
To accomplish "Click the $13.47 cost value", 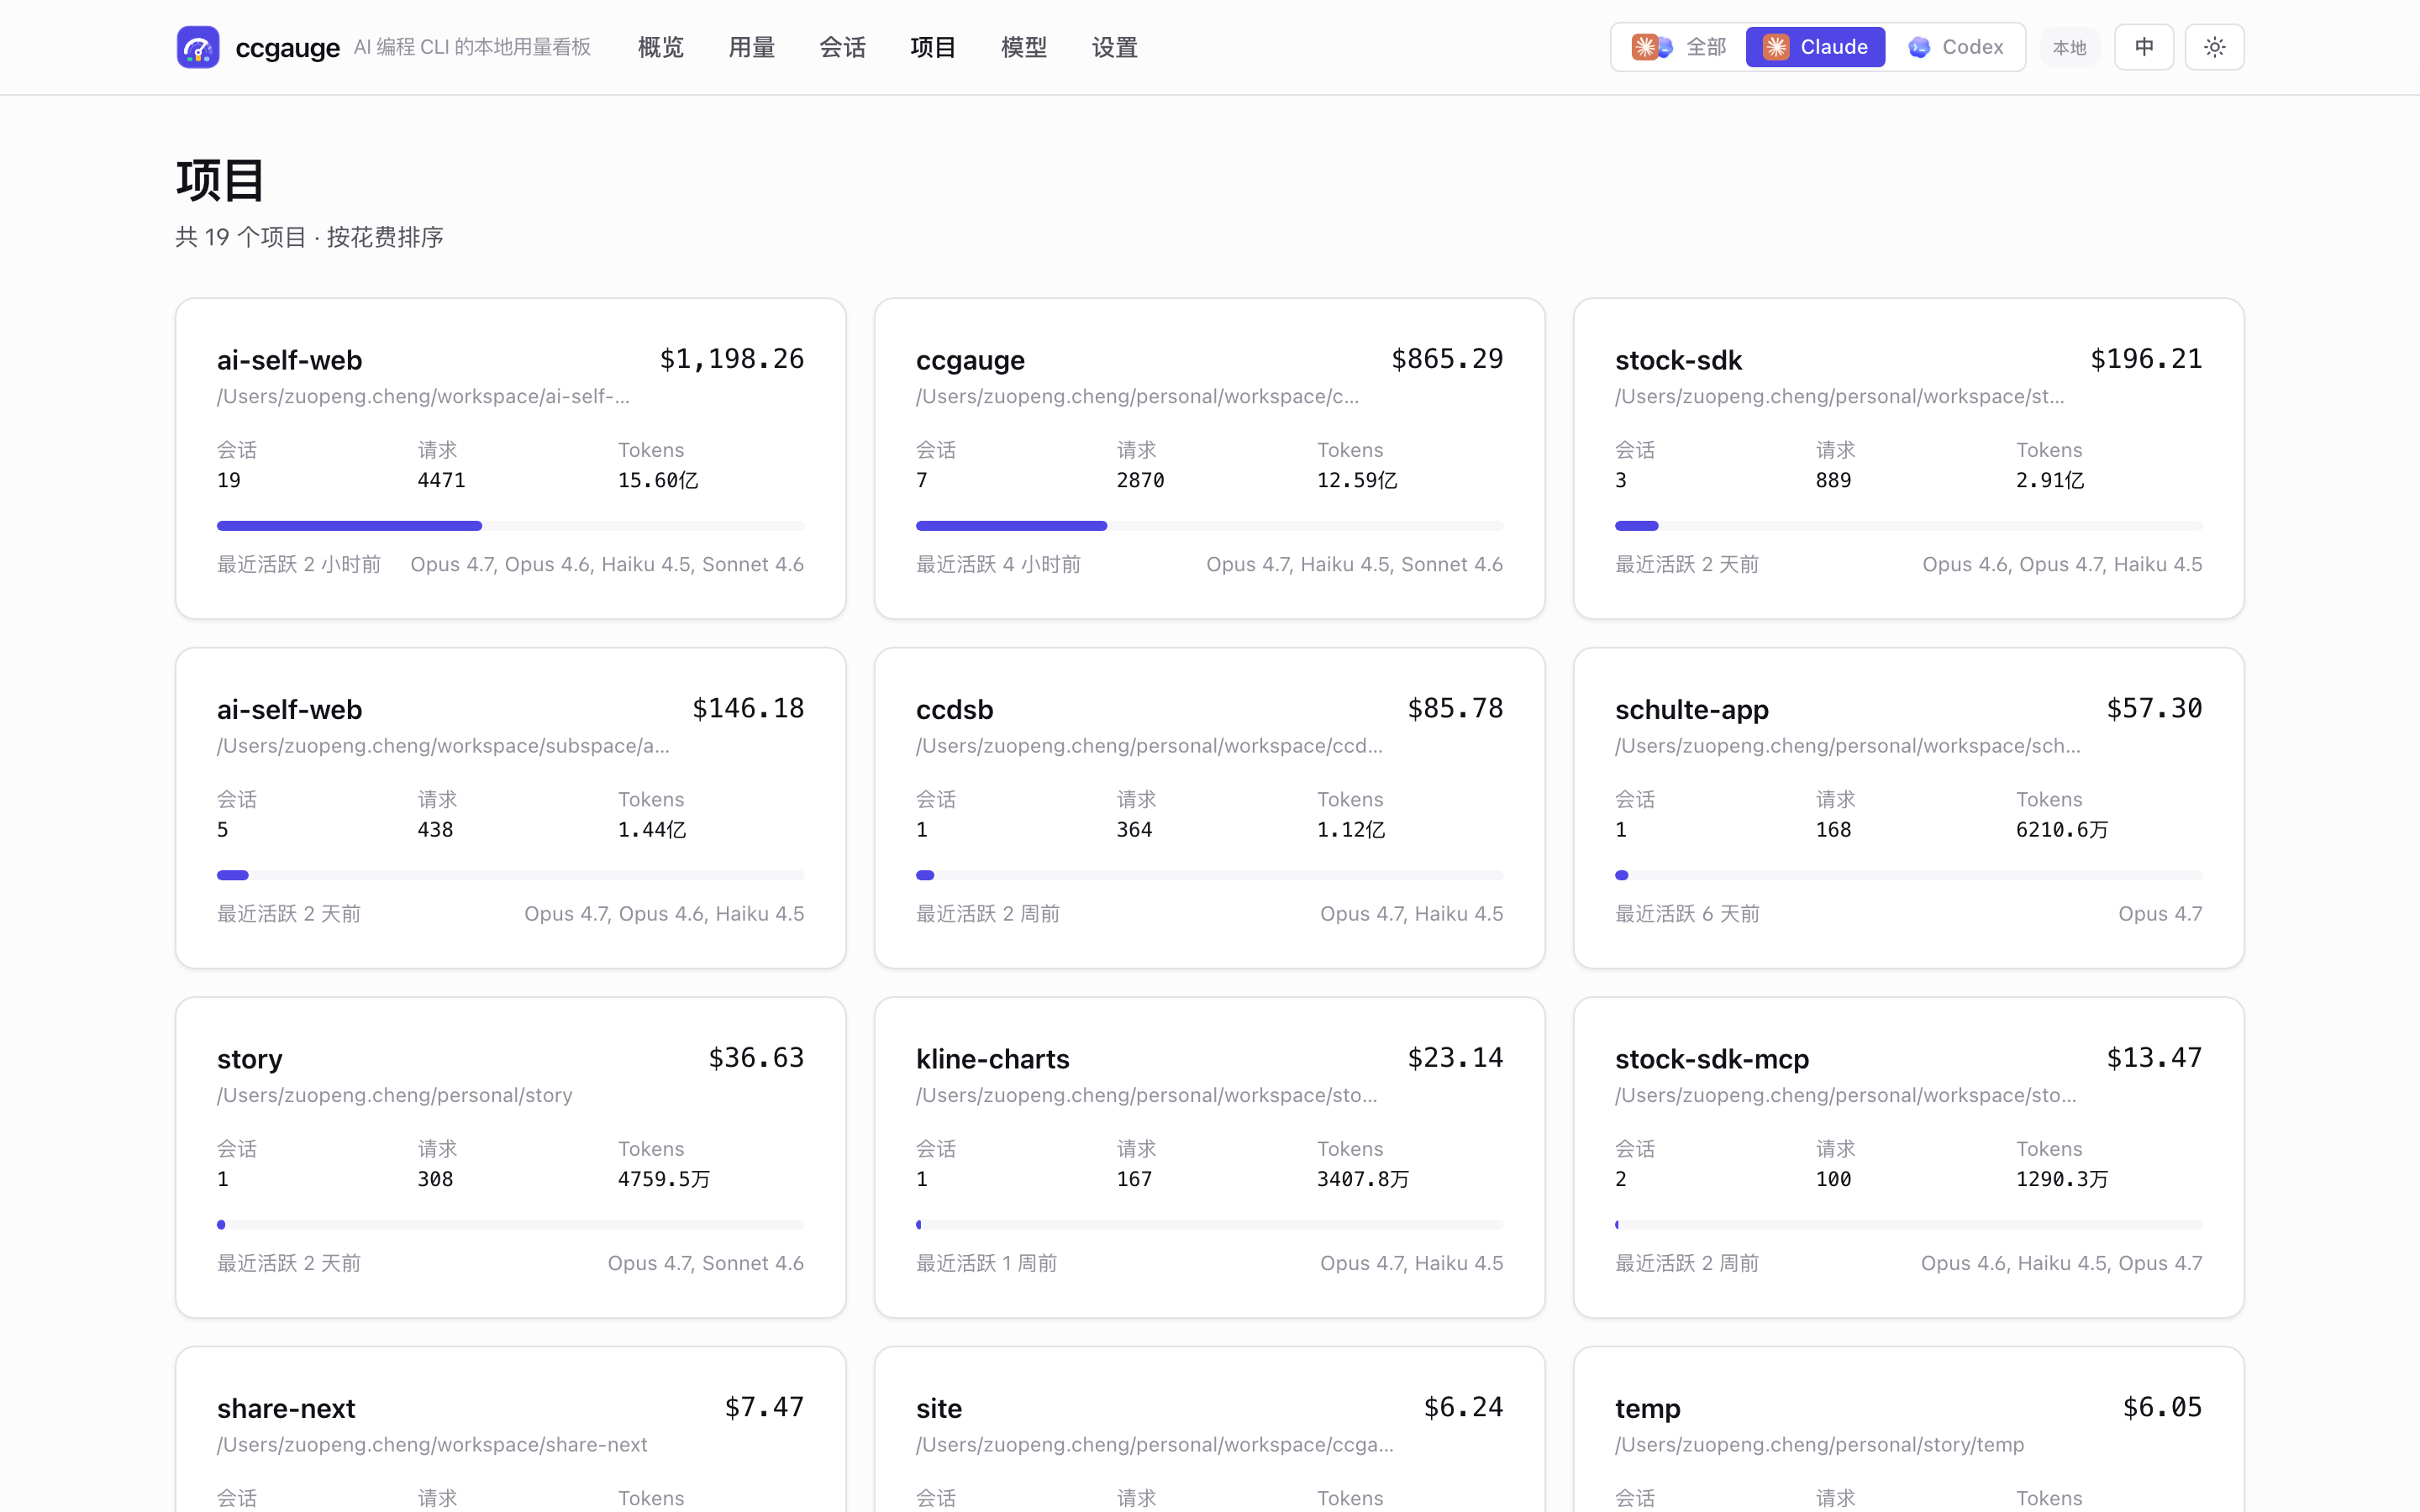I will pyautogui.click(x=2154, y=1058).
